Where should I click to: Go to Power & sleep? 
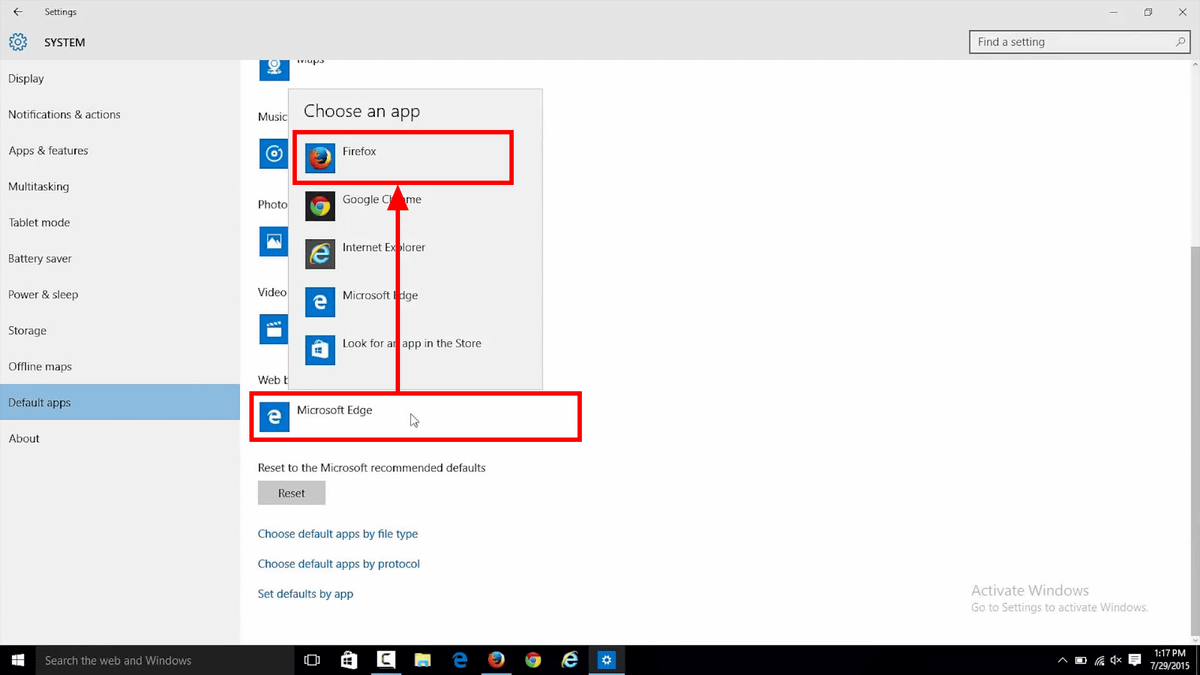tap(120, 295)
